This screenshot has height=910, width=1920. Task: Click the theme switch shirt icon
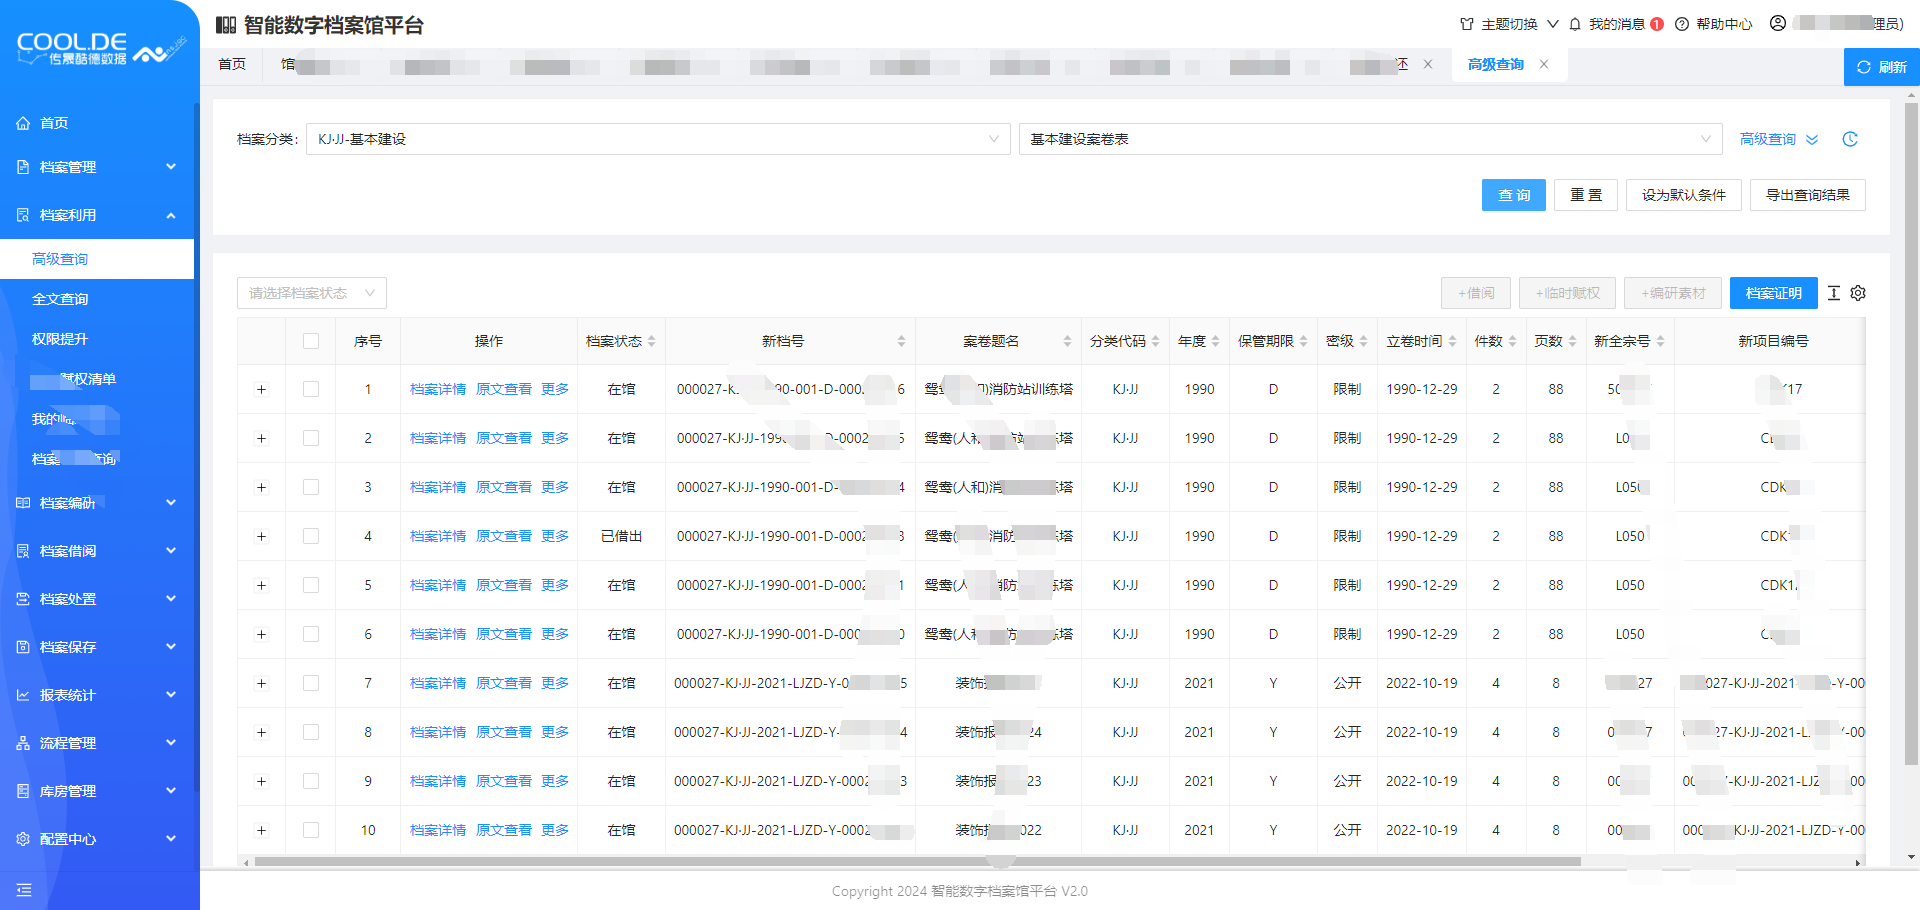pyautogui.click(x=1467, y=24)
